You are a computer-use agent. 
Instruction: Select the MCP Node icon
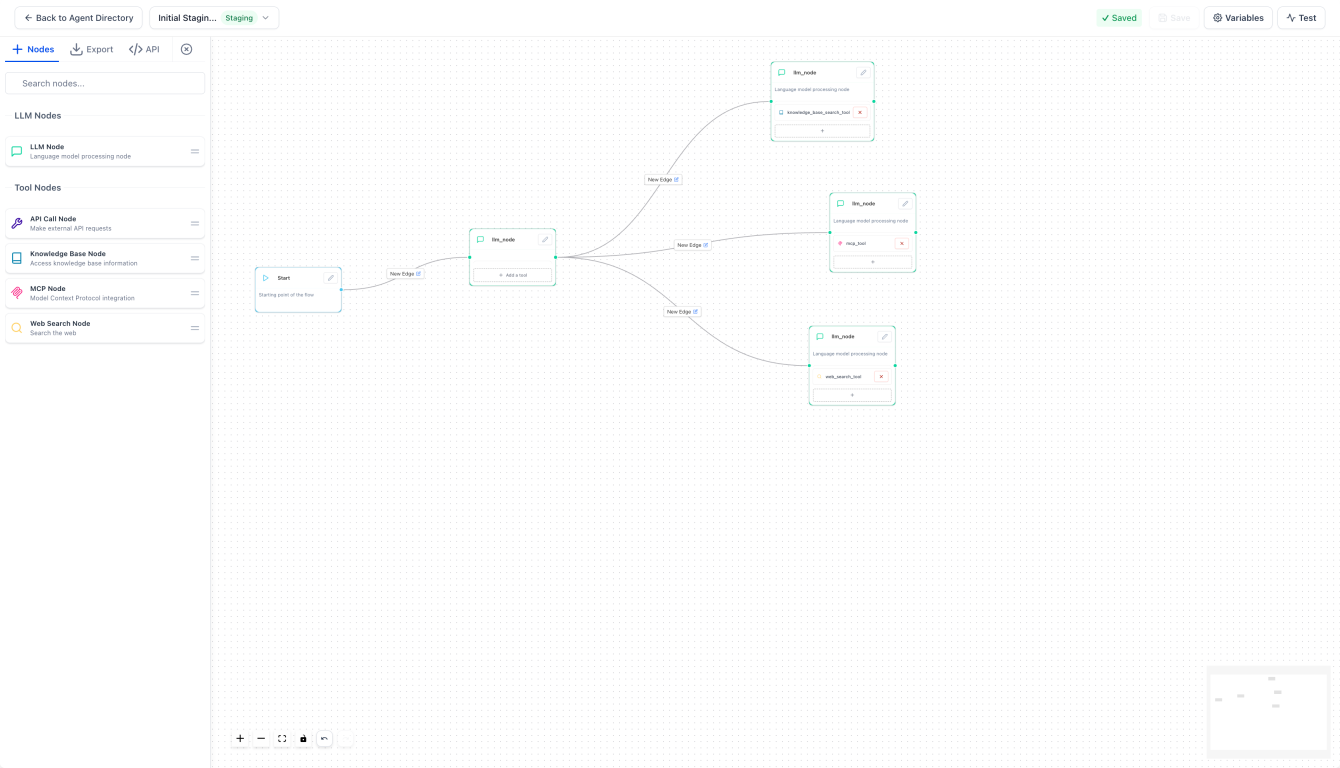click(16, 293)
